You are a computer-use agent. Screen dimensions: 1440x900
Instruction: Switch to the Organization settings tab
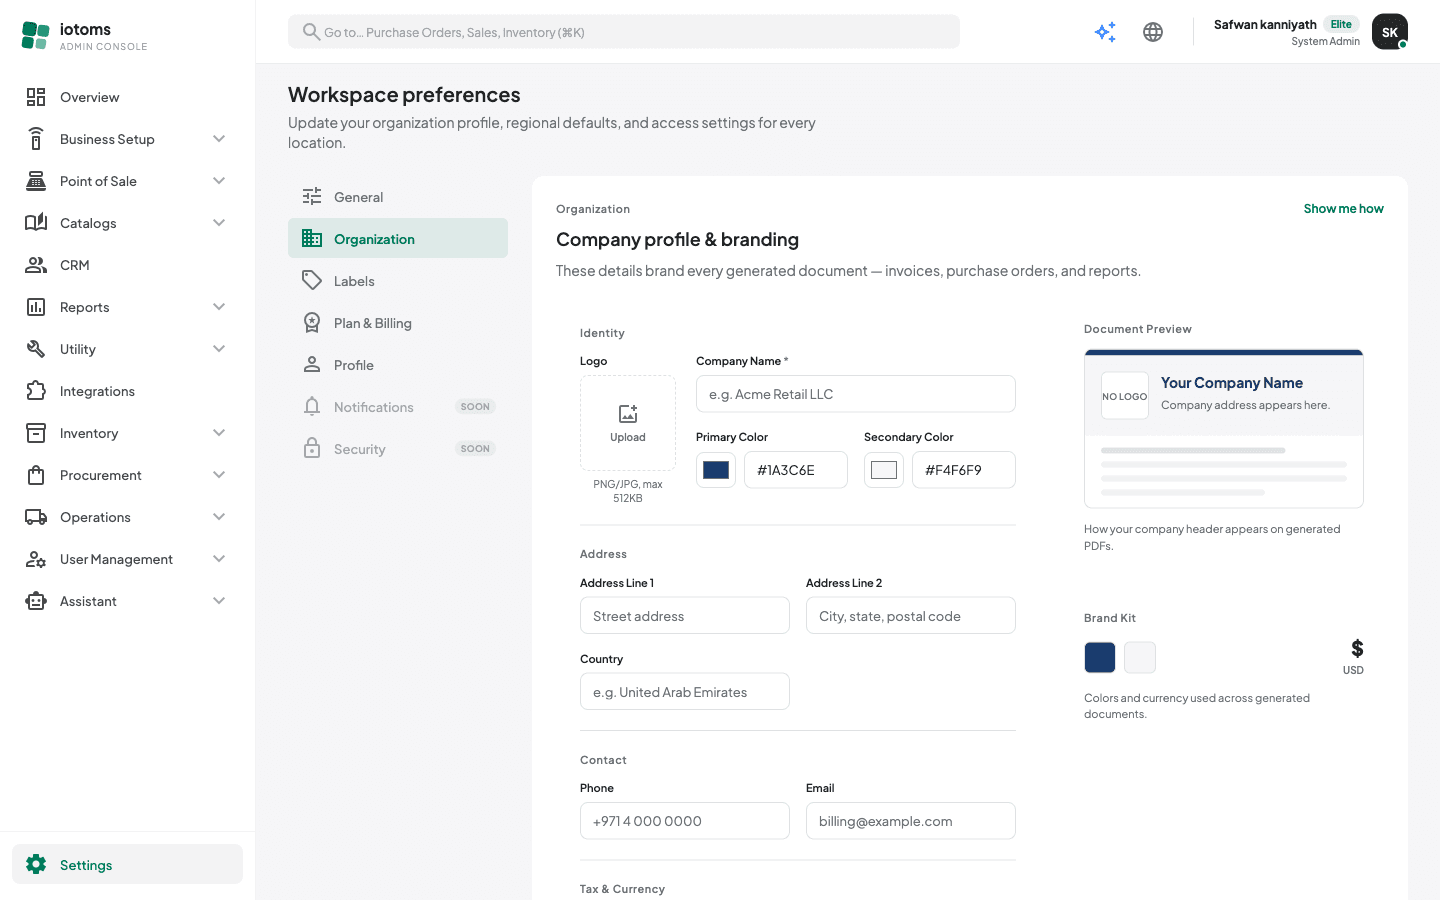[x=398, y=239]
